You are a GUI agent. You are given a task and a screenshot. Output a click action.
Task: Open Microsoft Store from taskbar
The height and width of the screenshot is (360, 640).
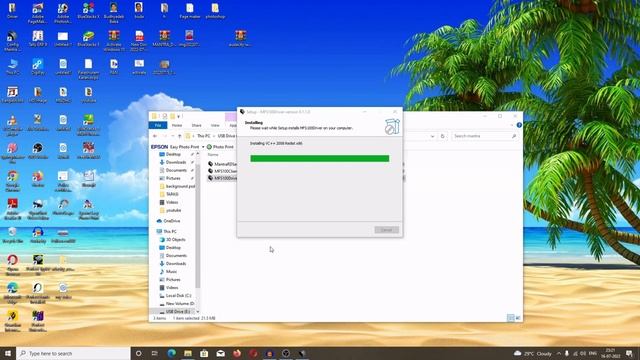coord(204,353)
